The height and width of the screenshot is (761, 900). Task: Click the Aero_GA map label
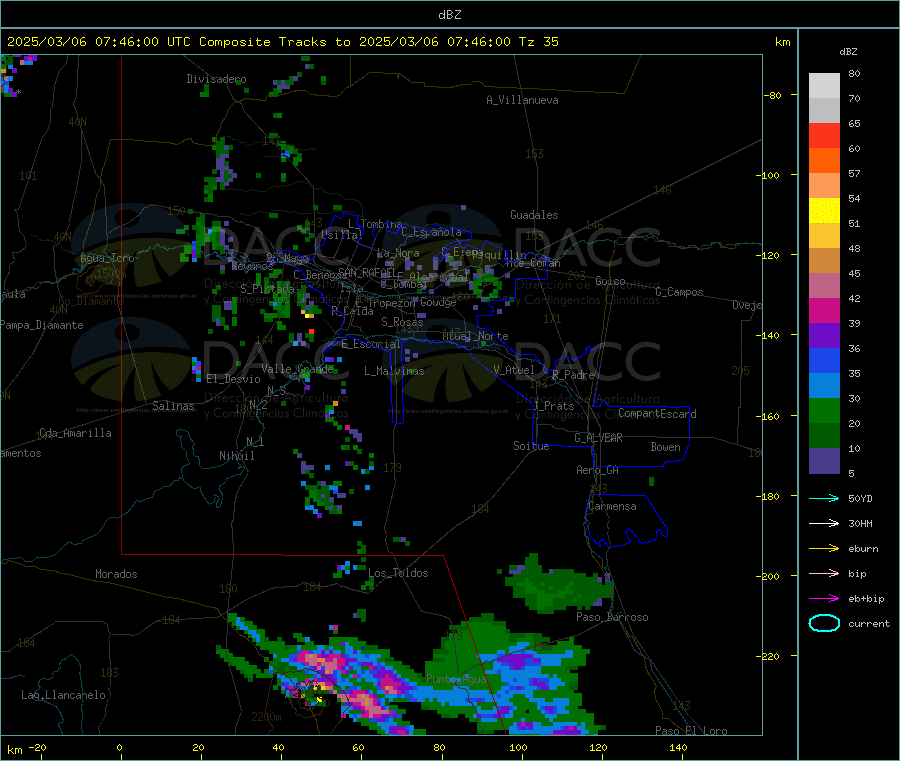pos(598,470)
